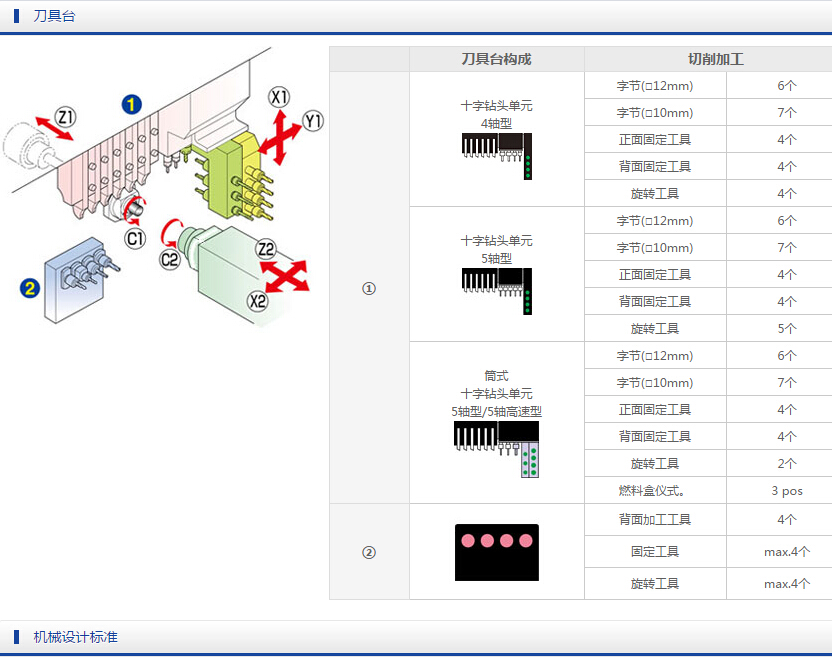This screenshot has width=832, height=661.
Task: Click the 背面加工工具 table cell
Action: coord(655,519)
